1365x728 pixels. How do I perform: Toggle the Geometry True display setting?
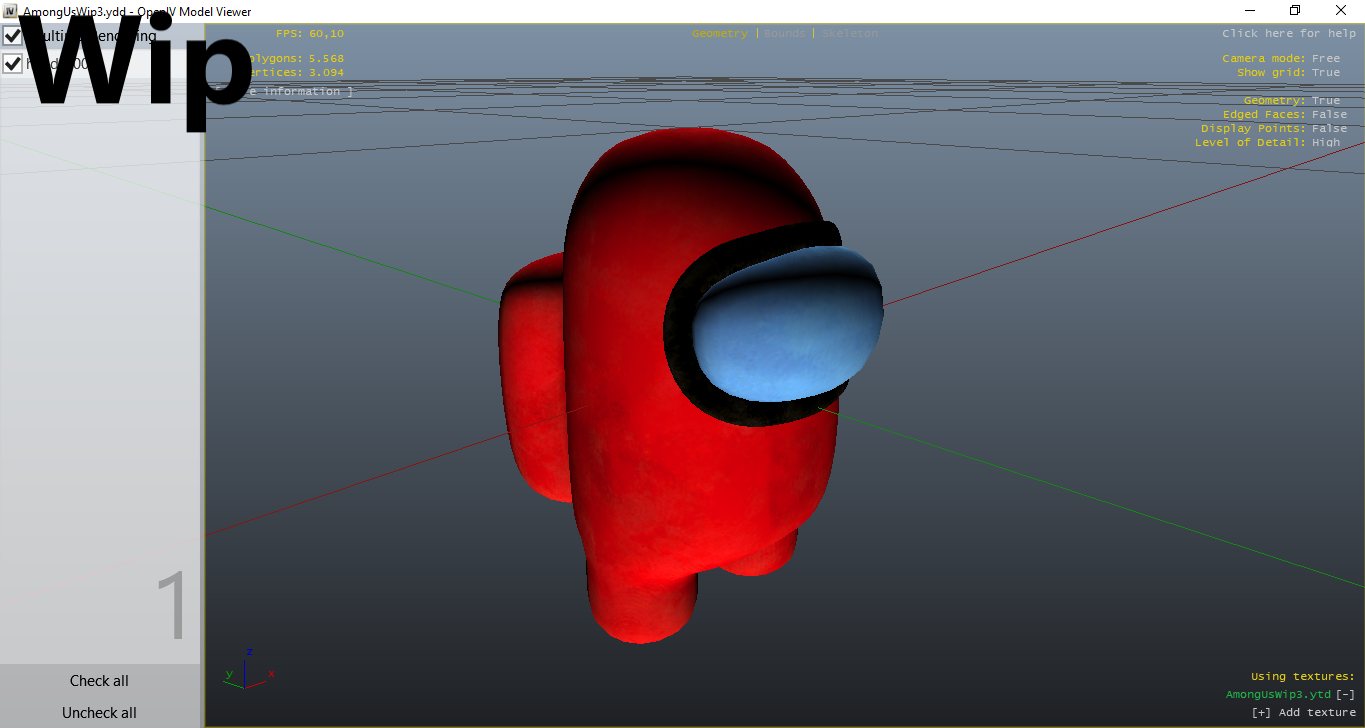pos(1326,101)
